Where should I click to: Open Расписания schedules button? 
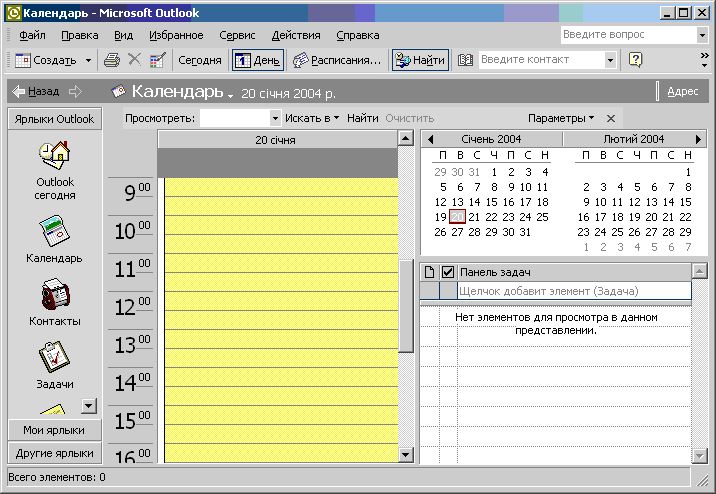point(337,60)
